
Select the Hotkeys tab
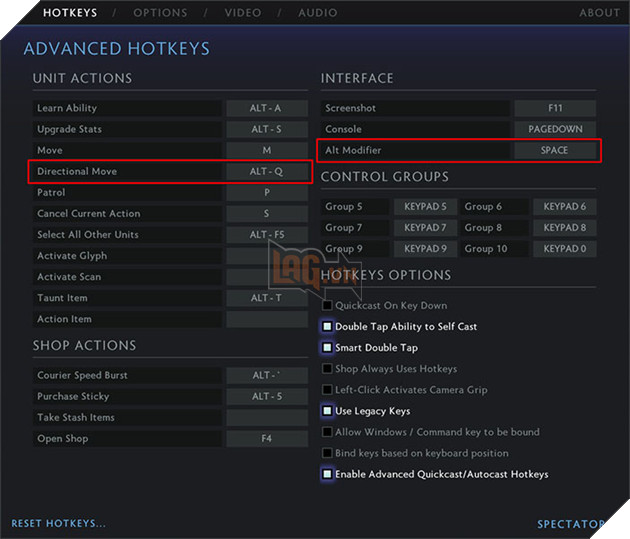[70, 13]
